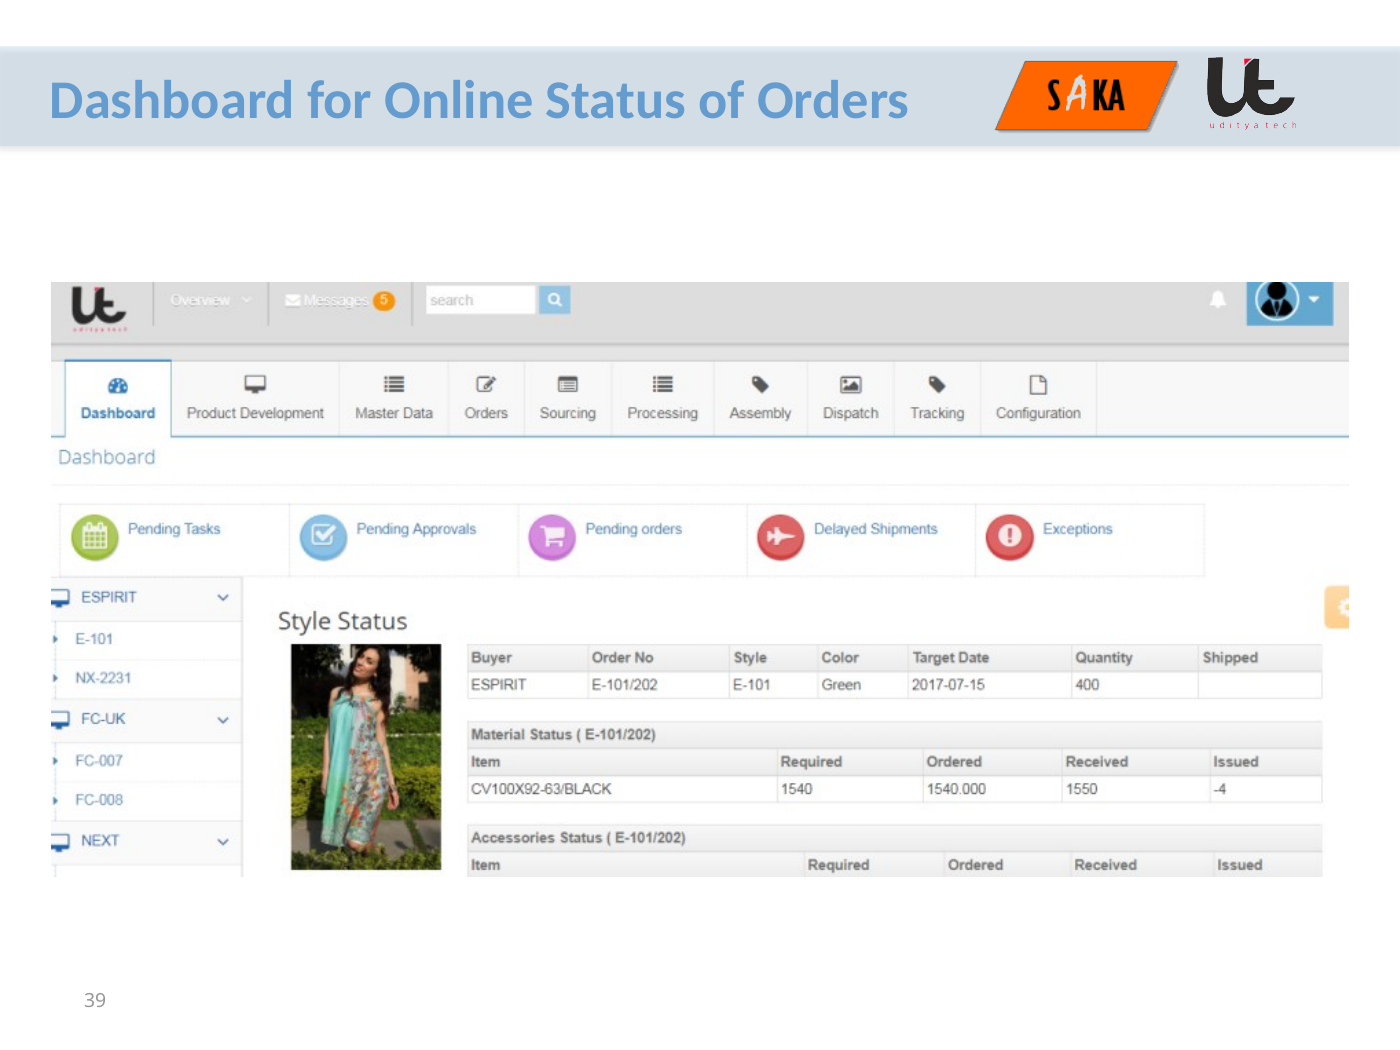Click the Sourcing icon
Image resolution: width=1400 pixels, height=1050 pixels.
[567, 385]
